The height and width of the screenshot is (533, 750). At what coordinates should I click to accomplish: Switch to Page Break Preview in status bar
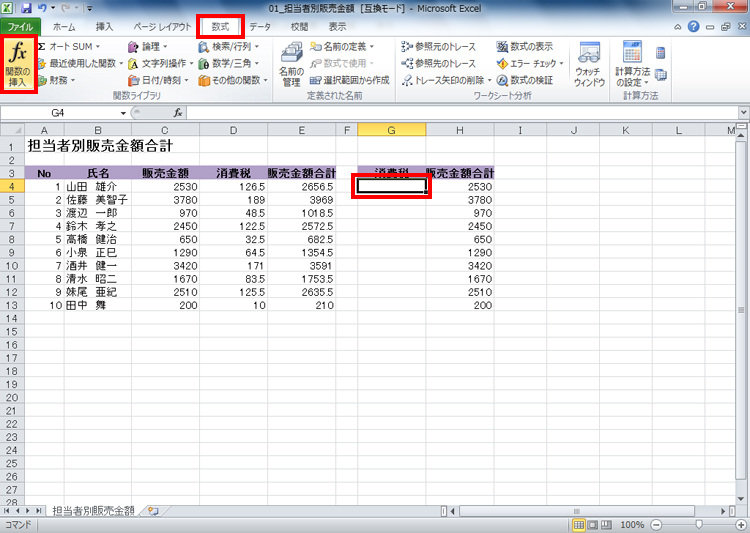[606, 525]
